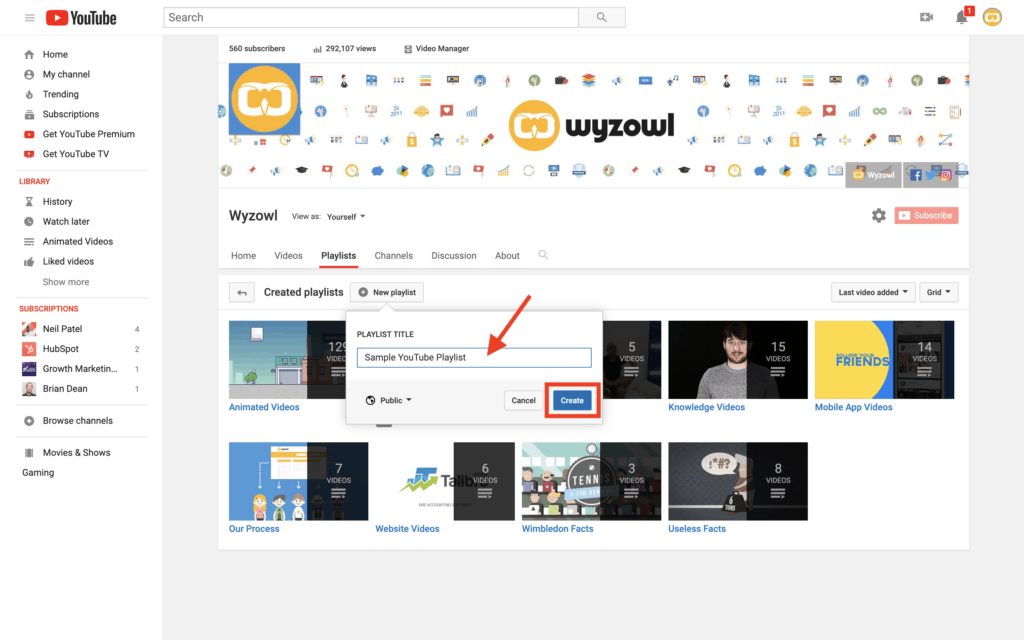The height and width of the screenshot is (640, 1024).
Task: Open the Mobile App Videos playlist thumbnail
Action: (884, 360)
